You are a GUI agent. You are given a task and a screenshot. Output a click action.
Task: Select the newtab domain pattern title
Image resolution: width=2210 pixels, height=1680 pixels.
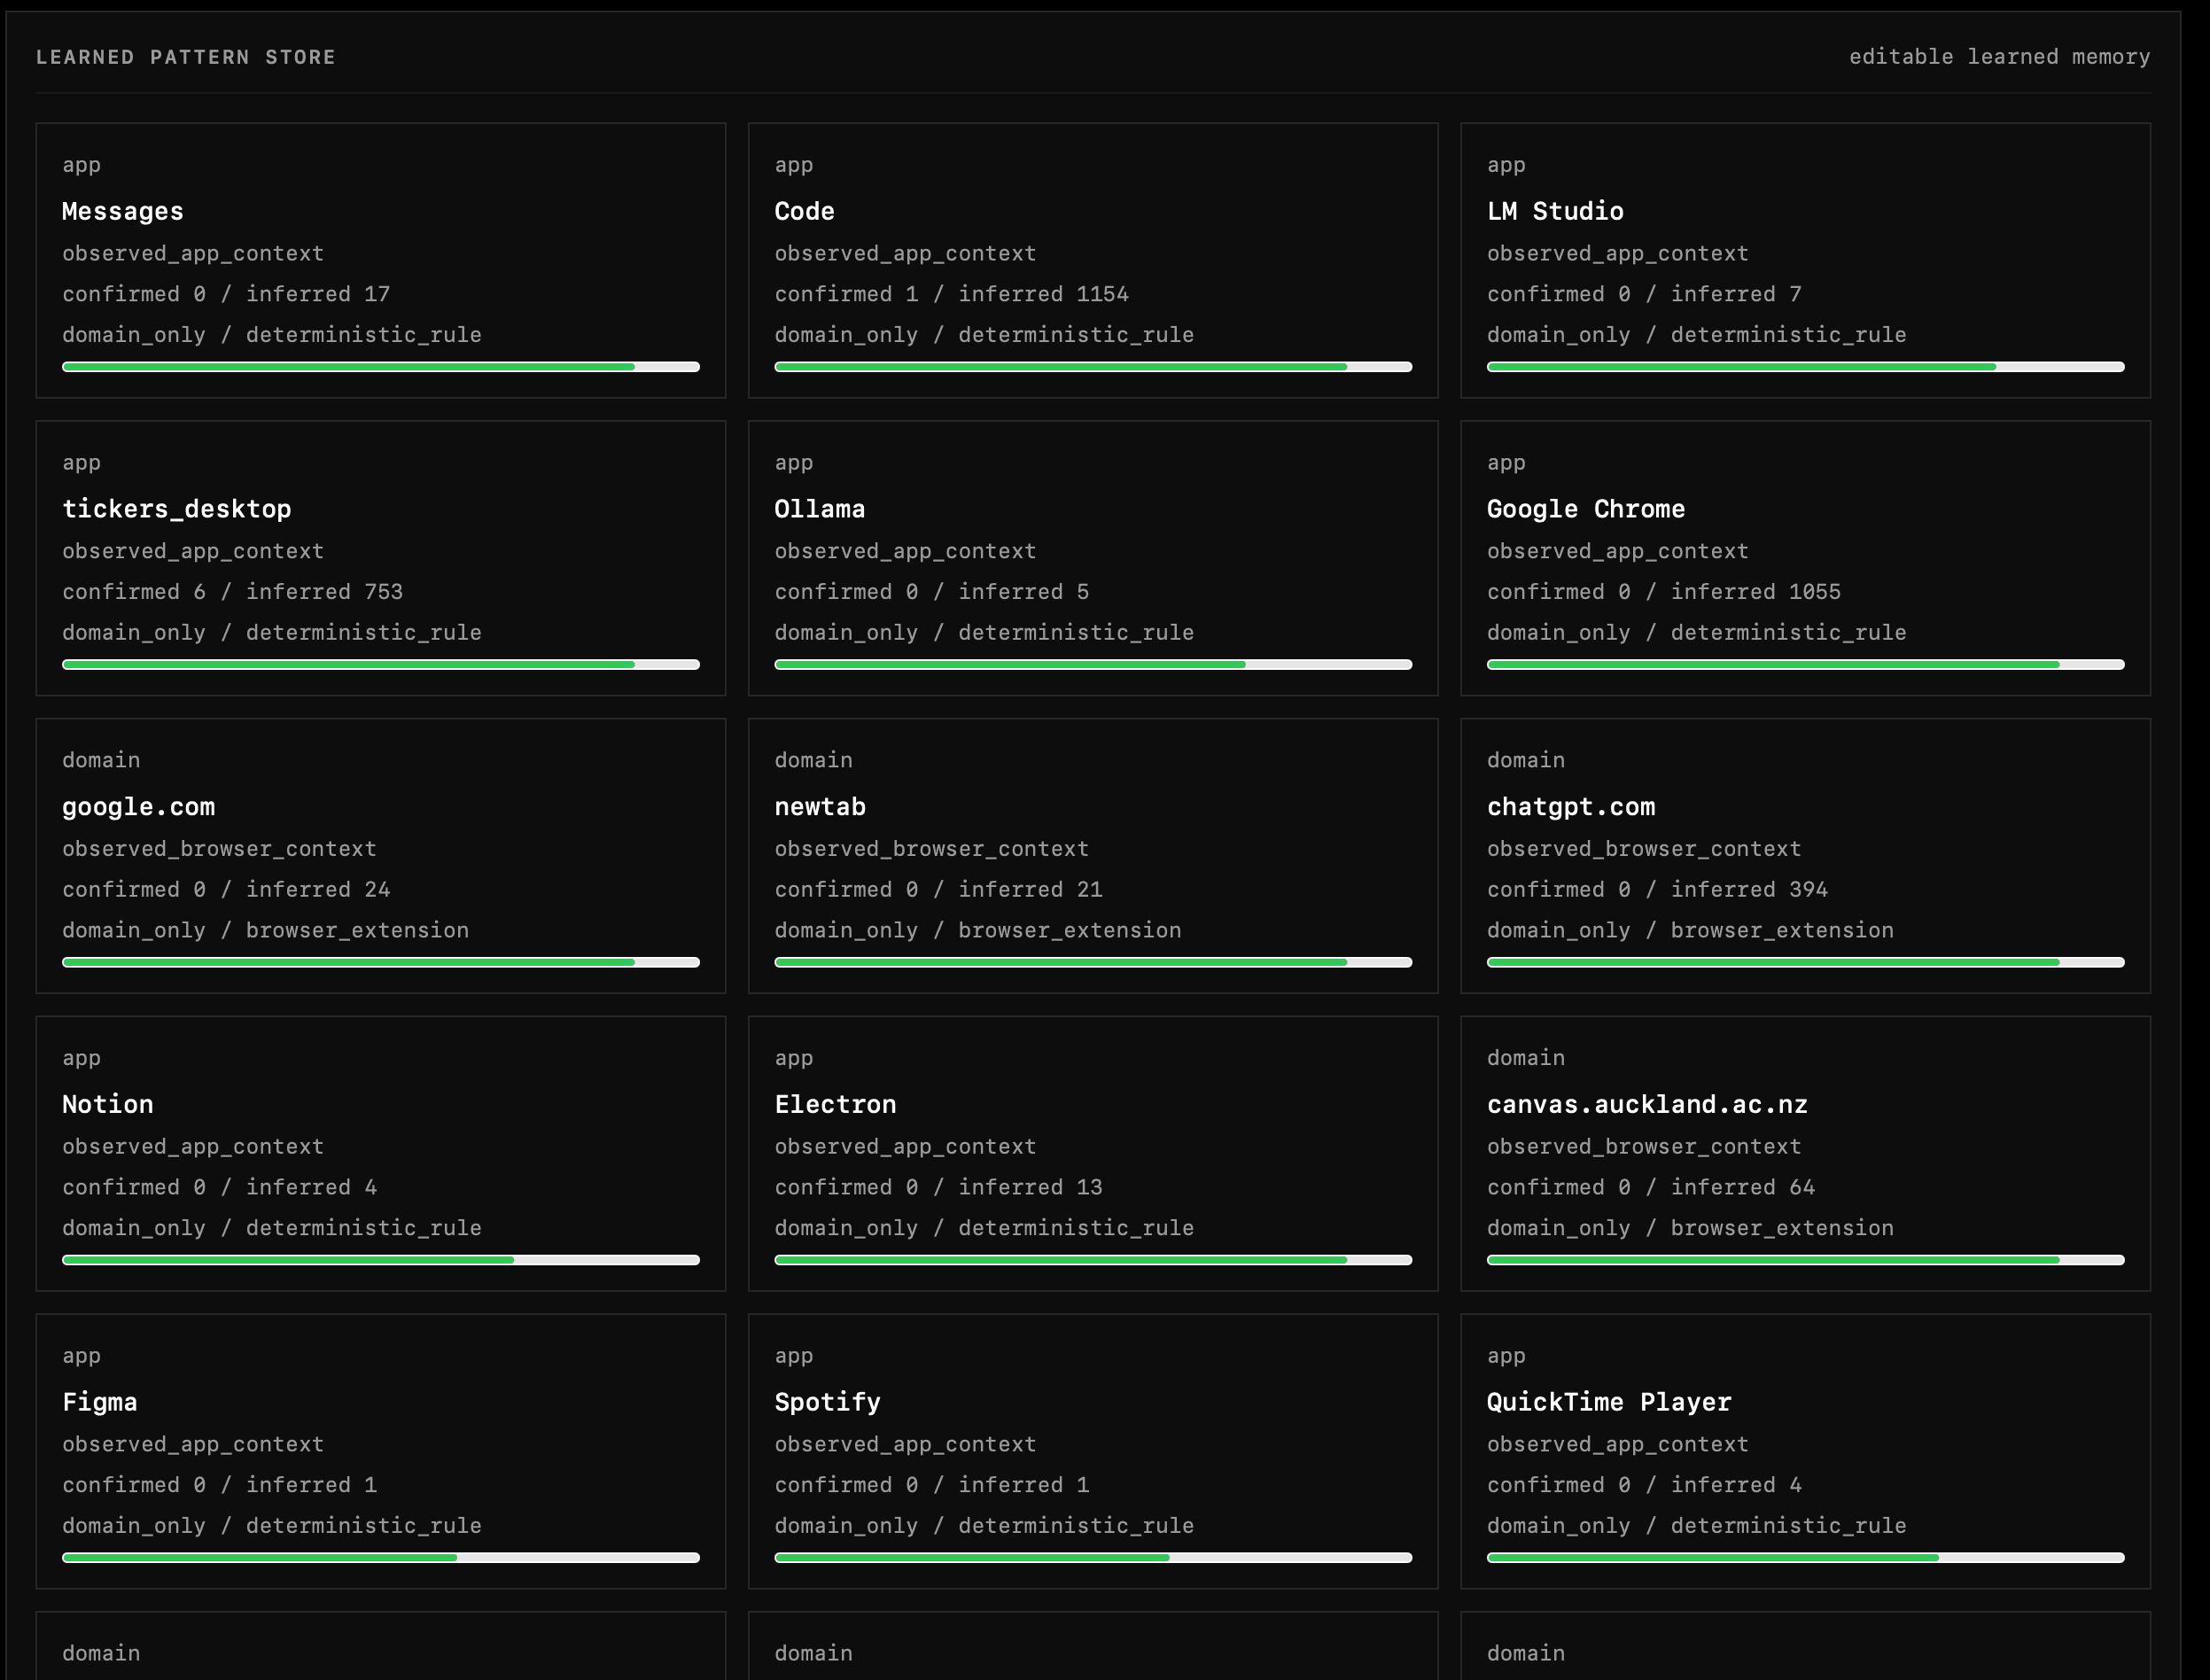point(820,807)
